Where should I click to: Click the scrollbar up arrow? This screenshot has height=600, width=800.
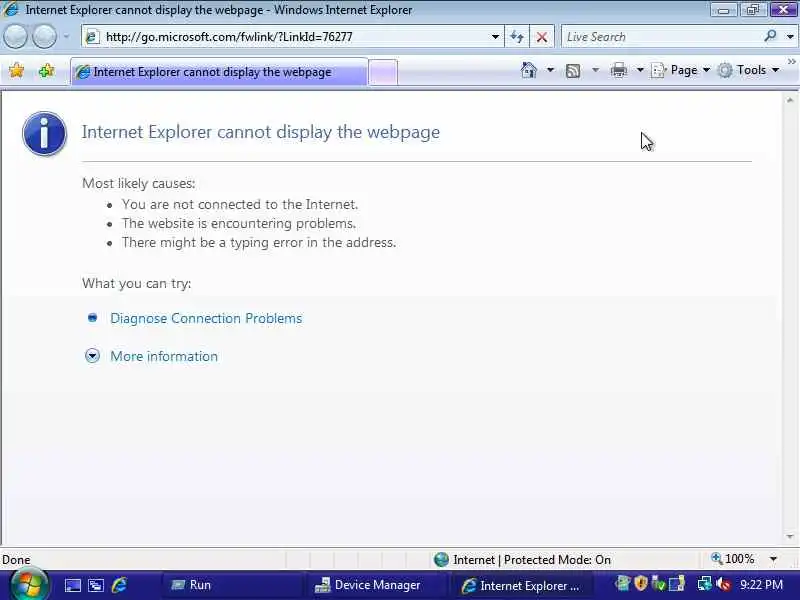(x=790, y=100)
